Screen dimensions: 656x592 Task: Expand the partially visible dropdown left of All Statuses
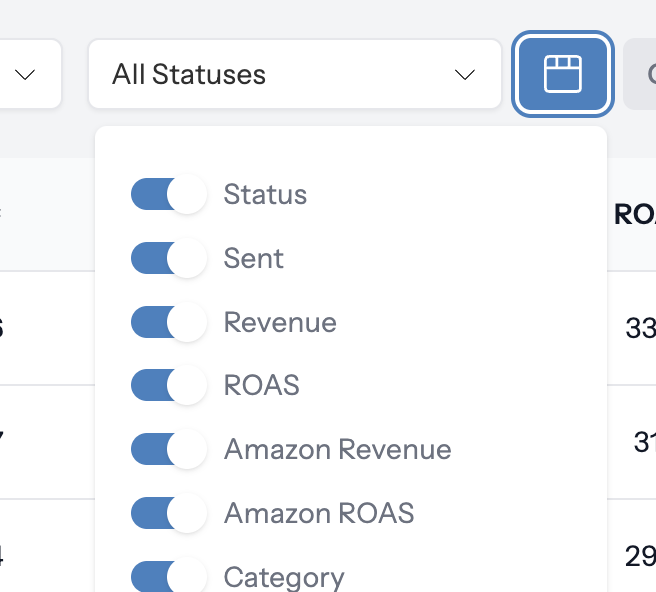pyautogui.click(x=28, y=74)
